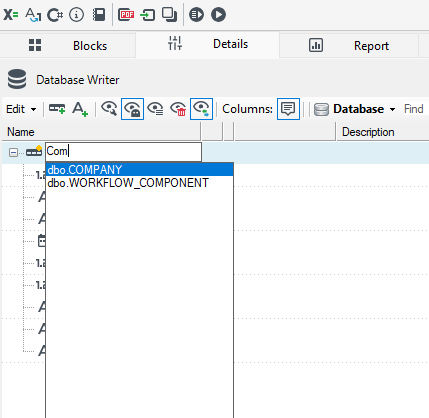Click the add text field icon
429x418 pixels.
click(x=80, y=109)
